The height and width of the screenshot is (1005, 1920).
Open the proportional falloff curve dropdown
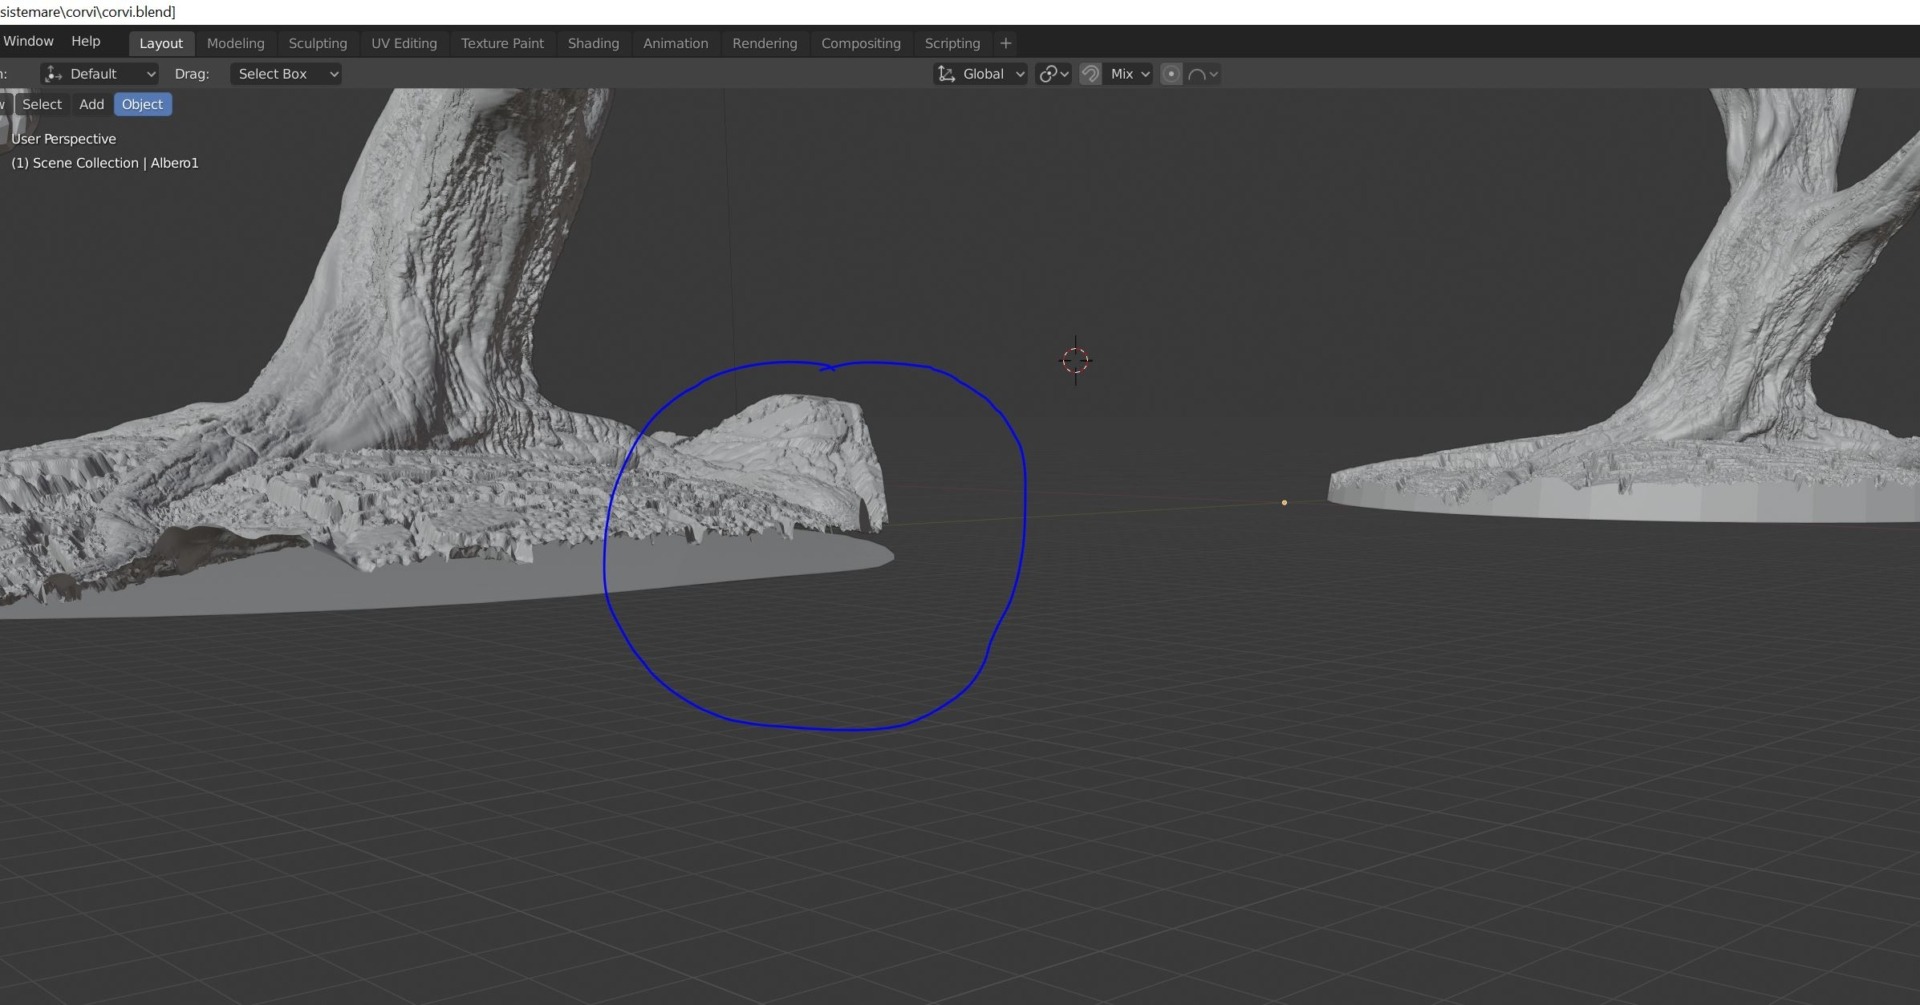point(1203,74)
